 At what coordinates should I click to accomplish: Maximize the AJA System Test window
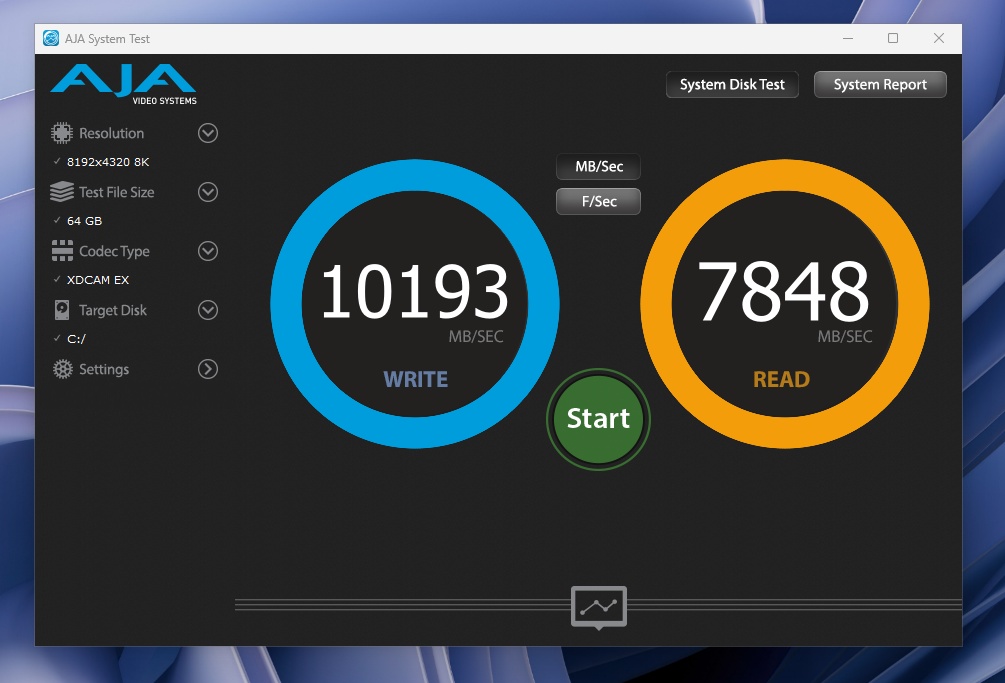(893, 38)
